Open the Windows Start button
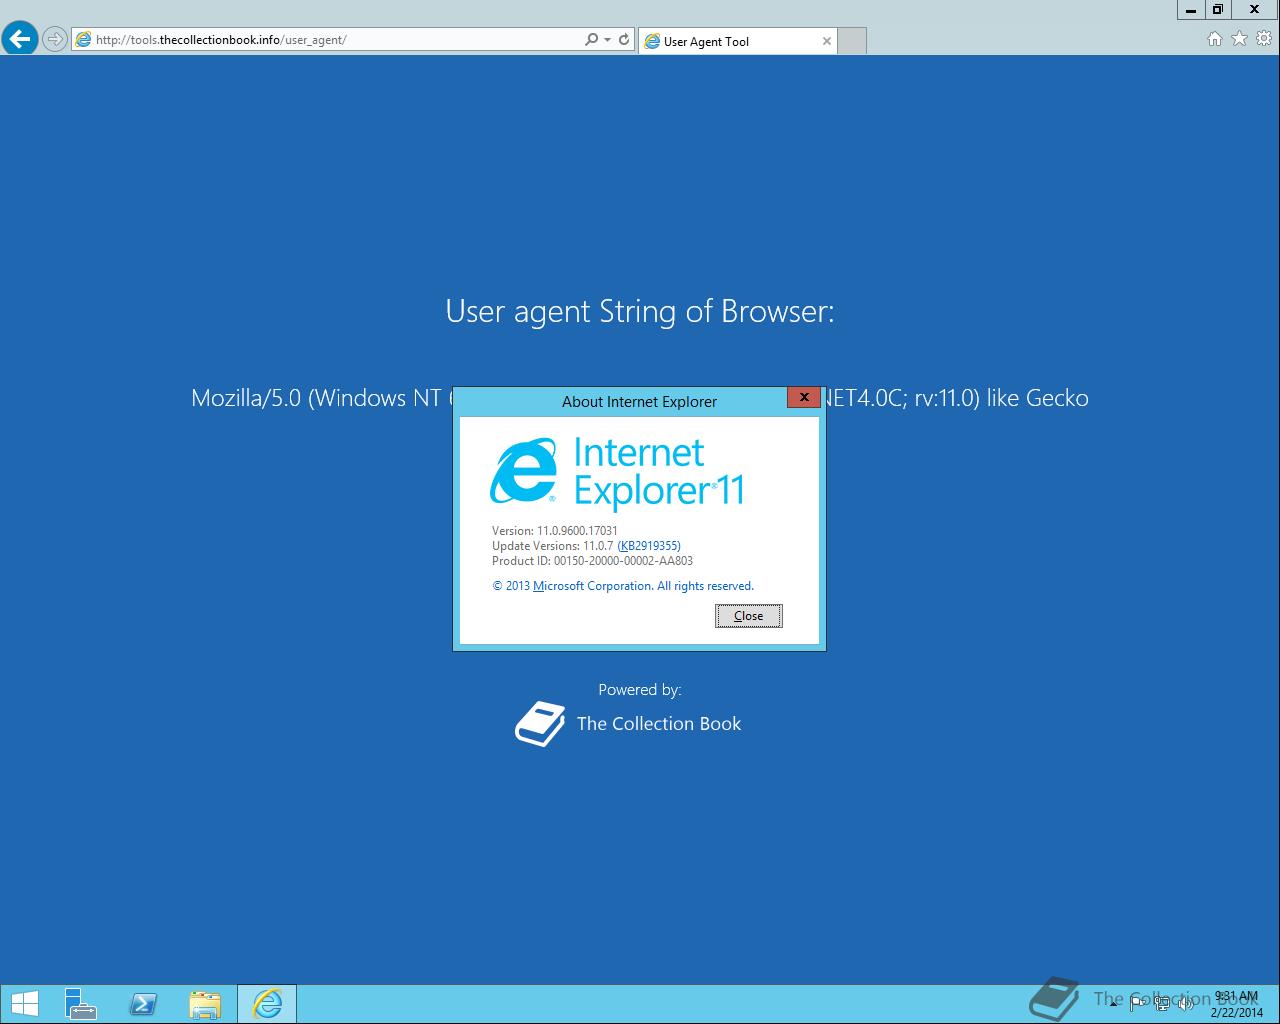This screenshot has width=1280, height=1024. pos(24,1004)
